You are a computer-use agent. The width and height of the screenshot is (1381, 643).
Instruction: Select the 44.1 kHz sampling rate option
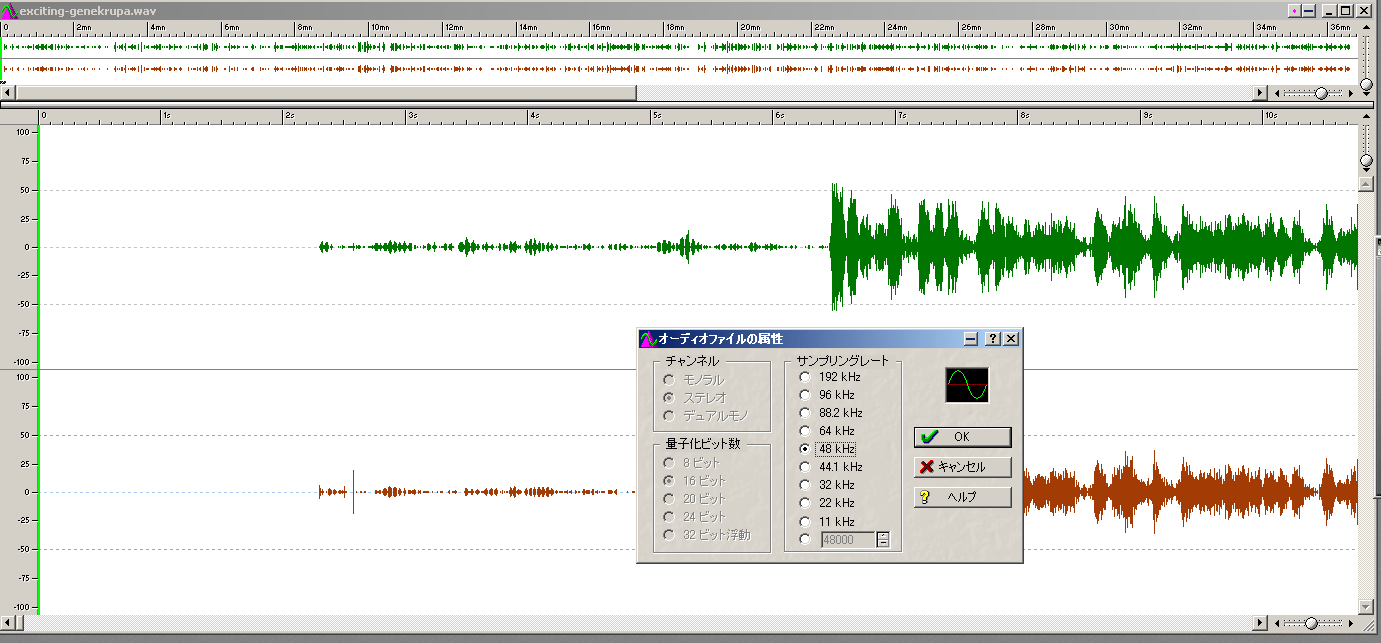tap(805, 467)
